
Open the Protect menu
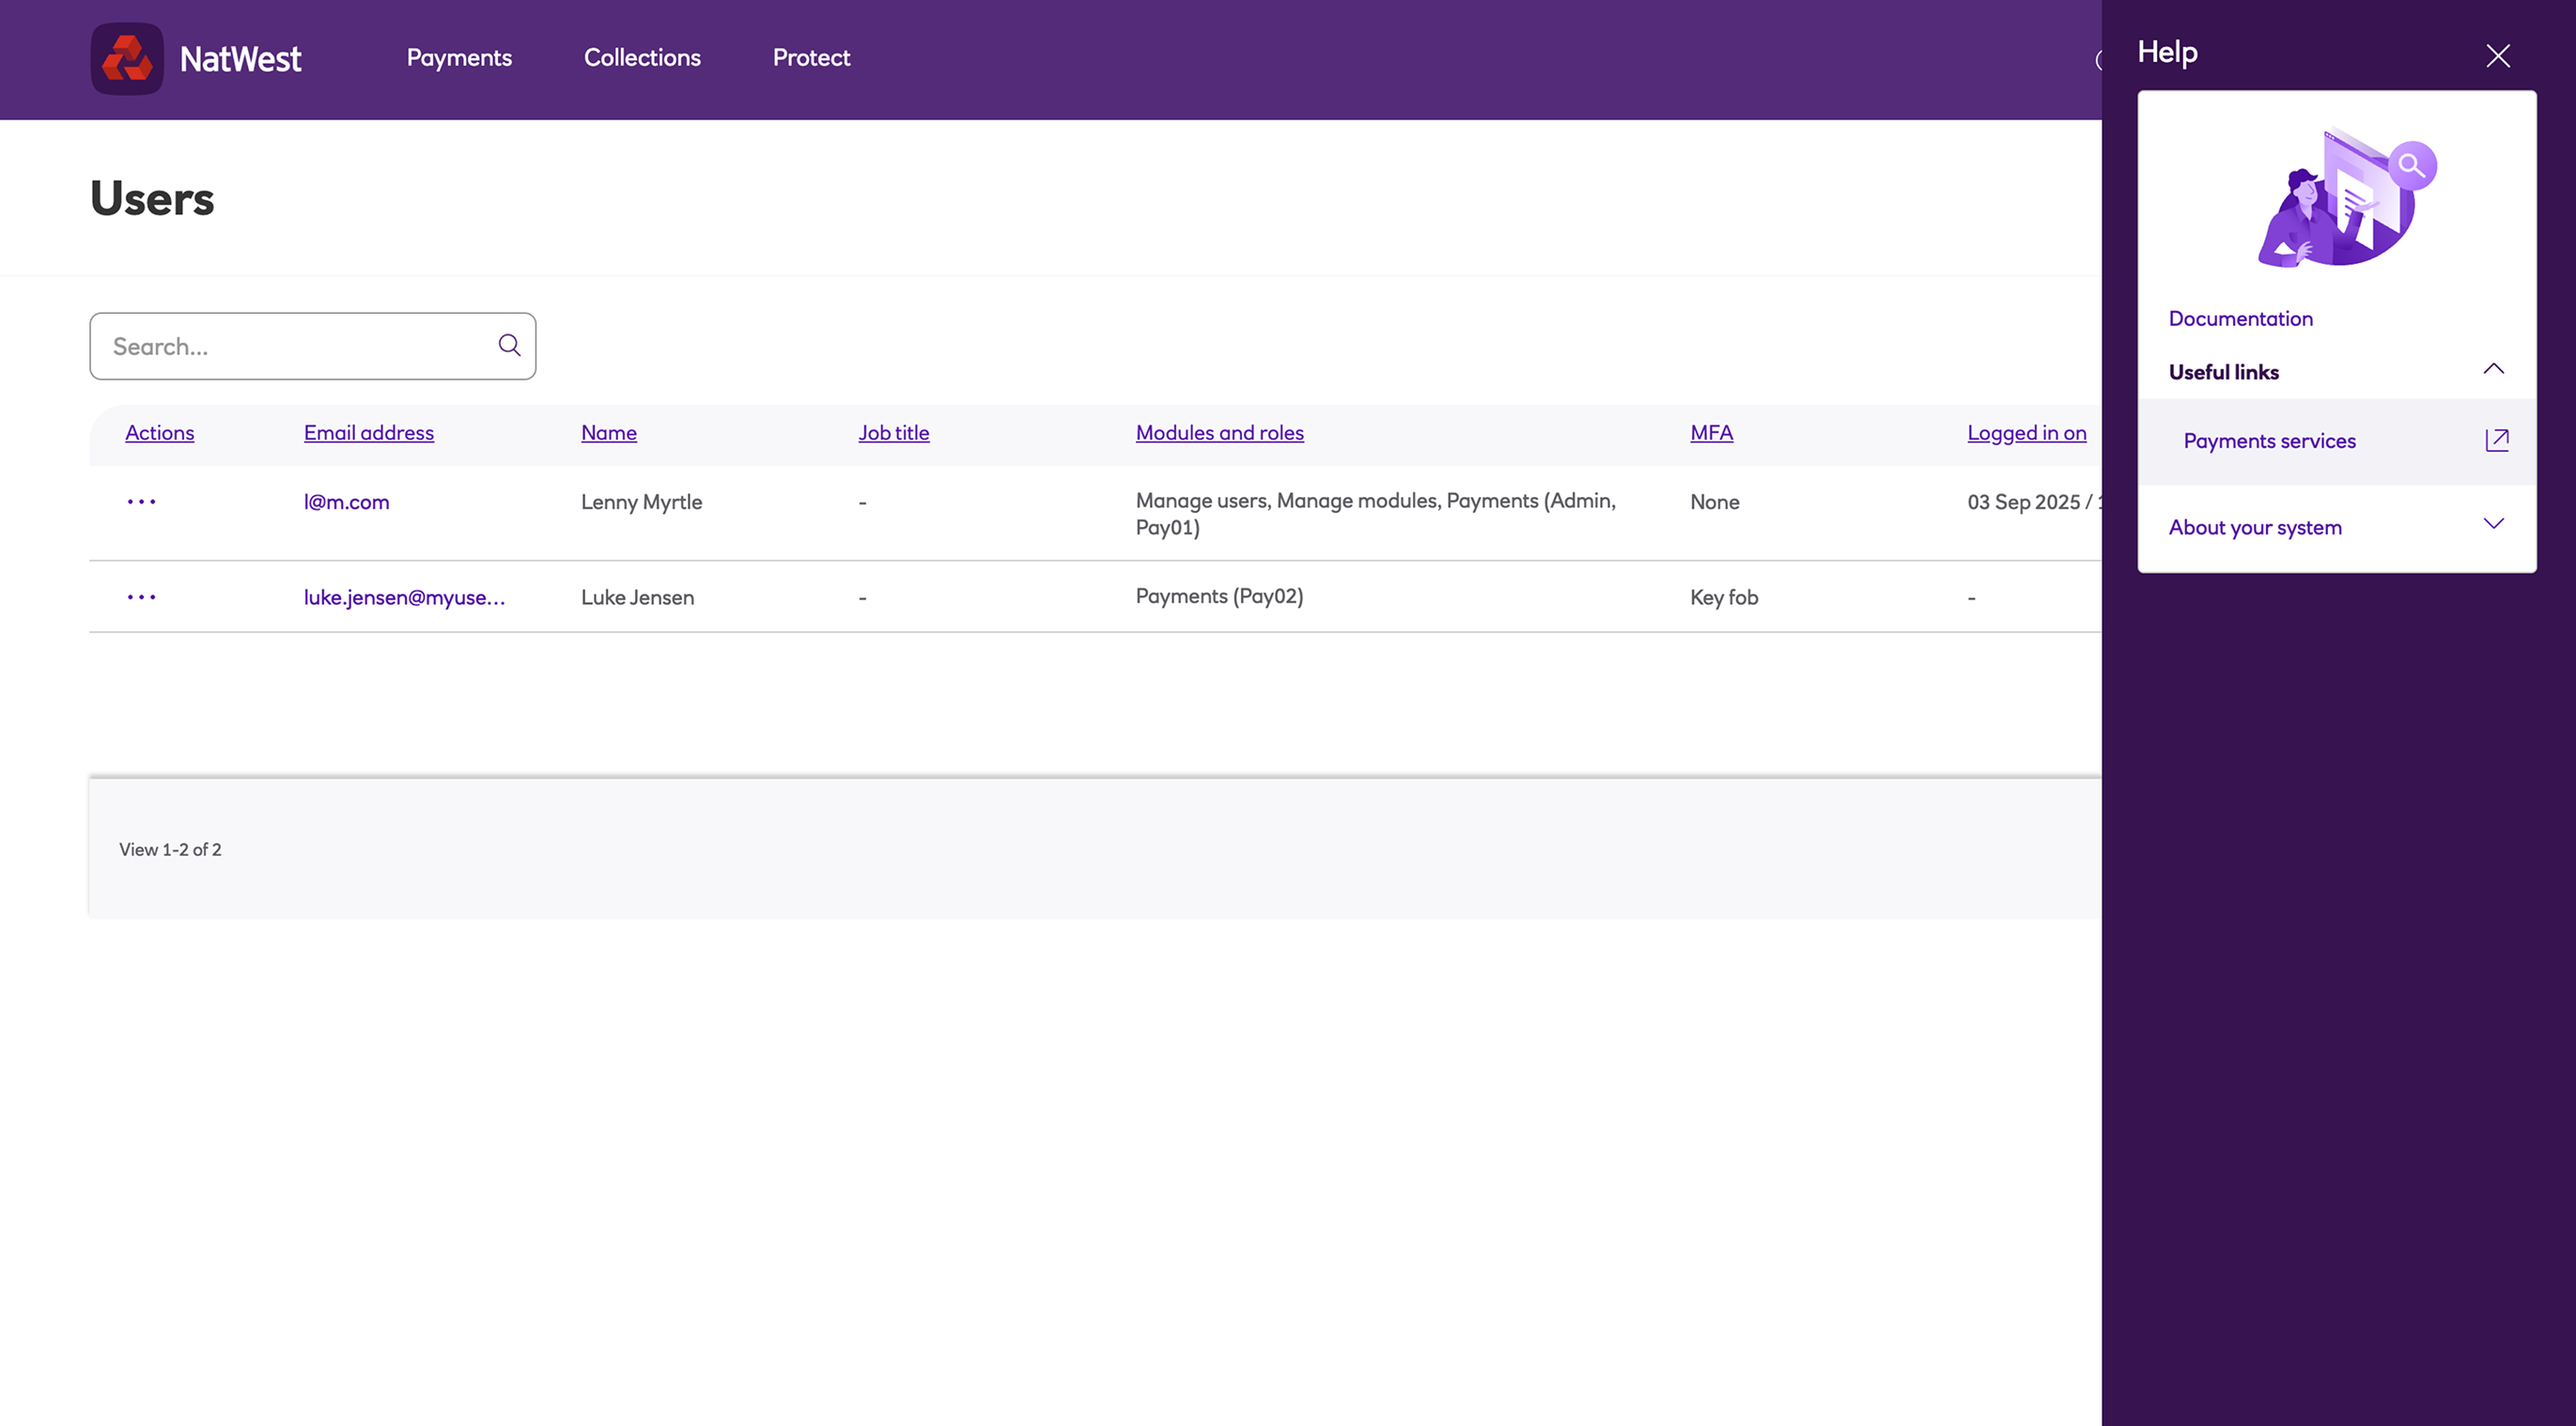[x=811, y=58]
